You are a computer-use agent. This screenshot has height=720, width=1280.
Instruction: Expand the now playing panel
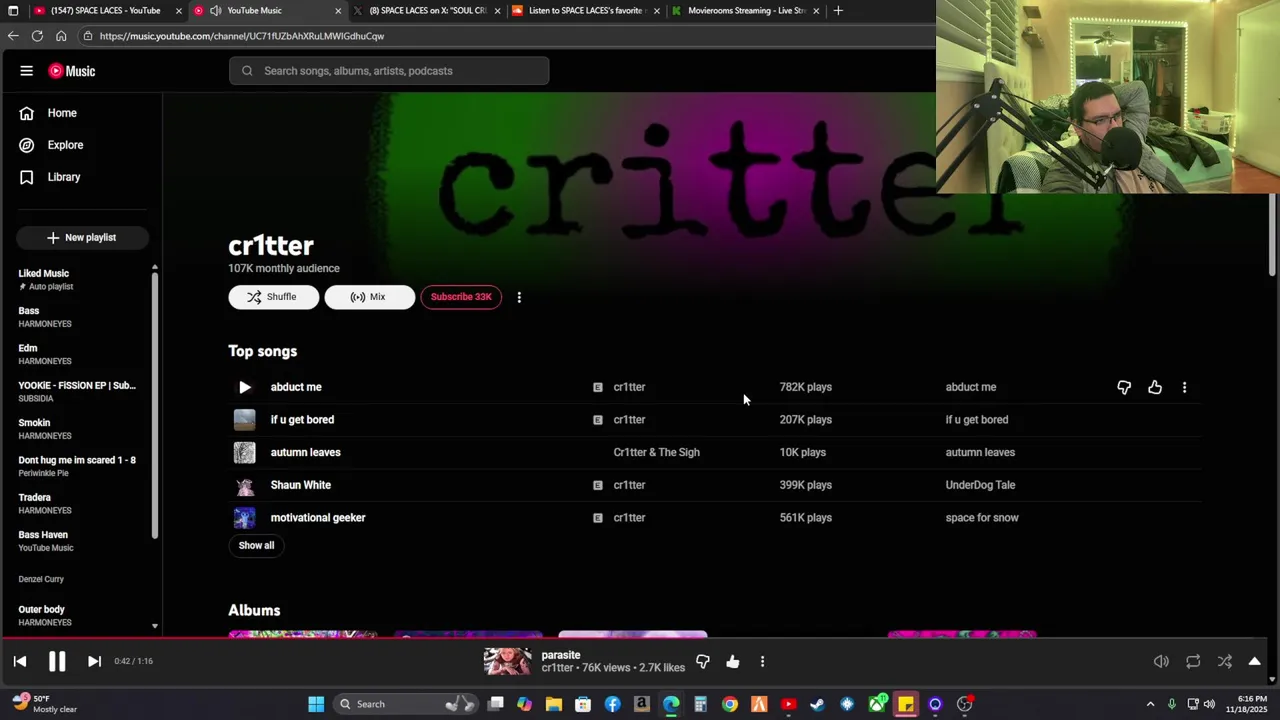pos(1255,661)
